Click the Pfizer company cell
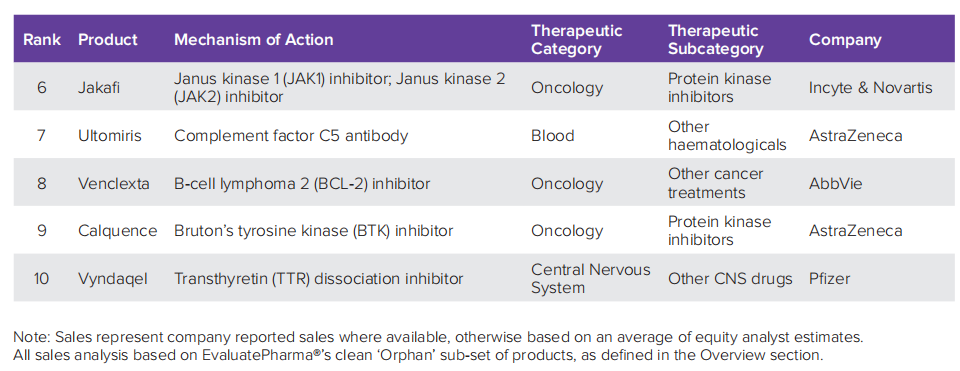 click(x=830, y=279)
